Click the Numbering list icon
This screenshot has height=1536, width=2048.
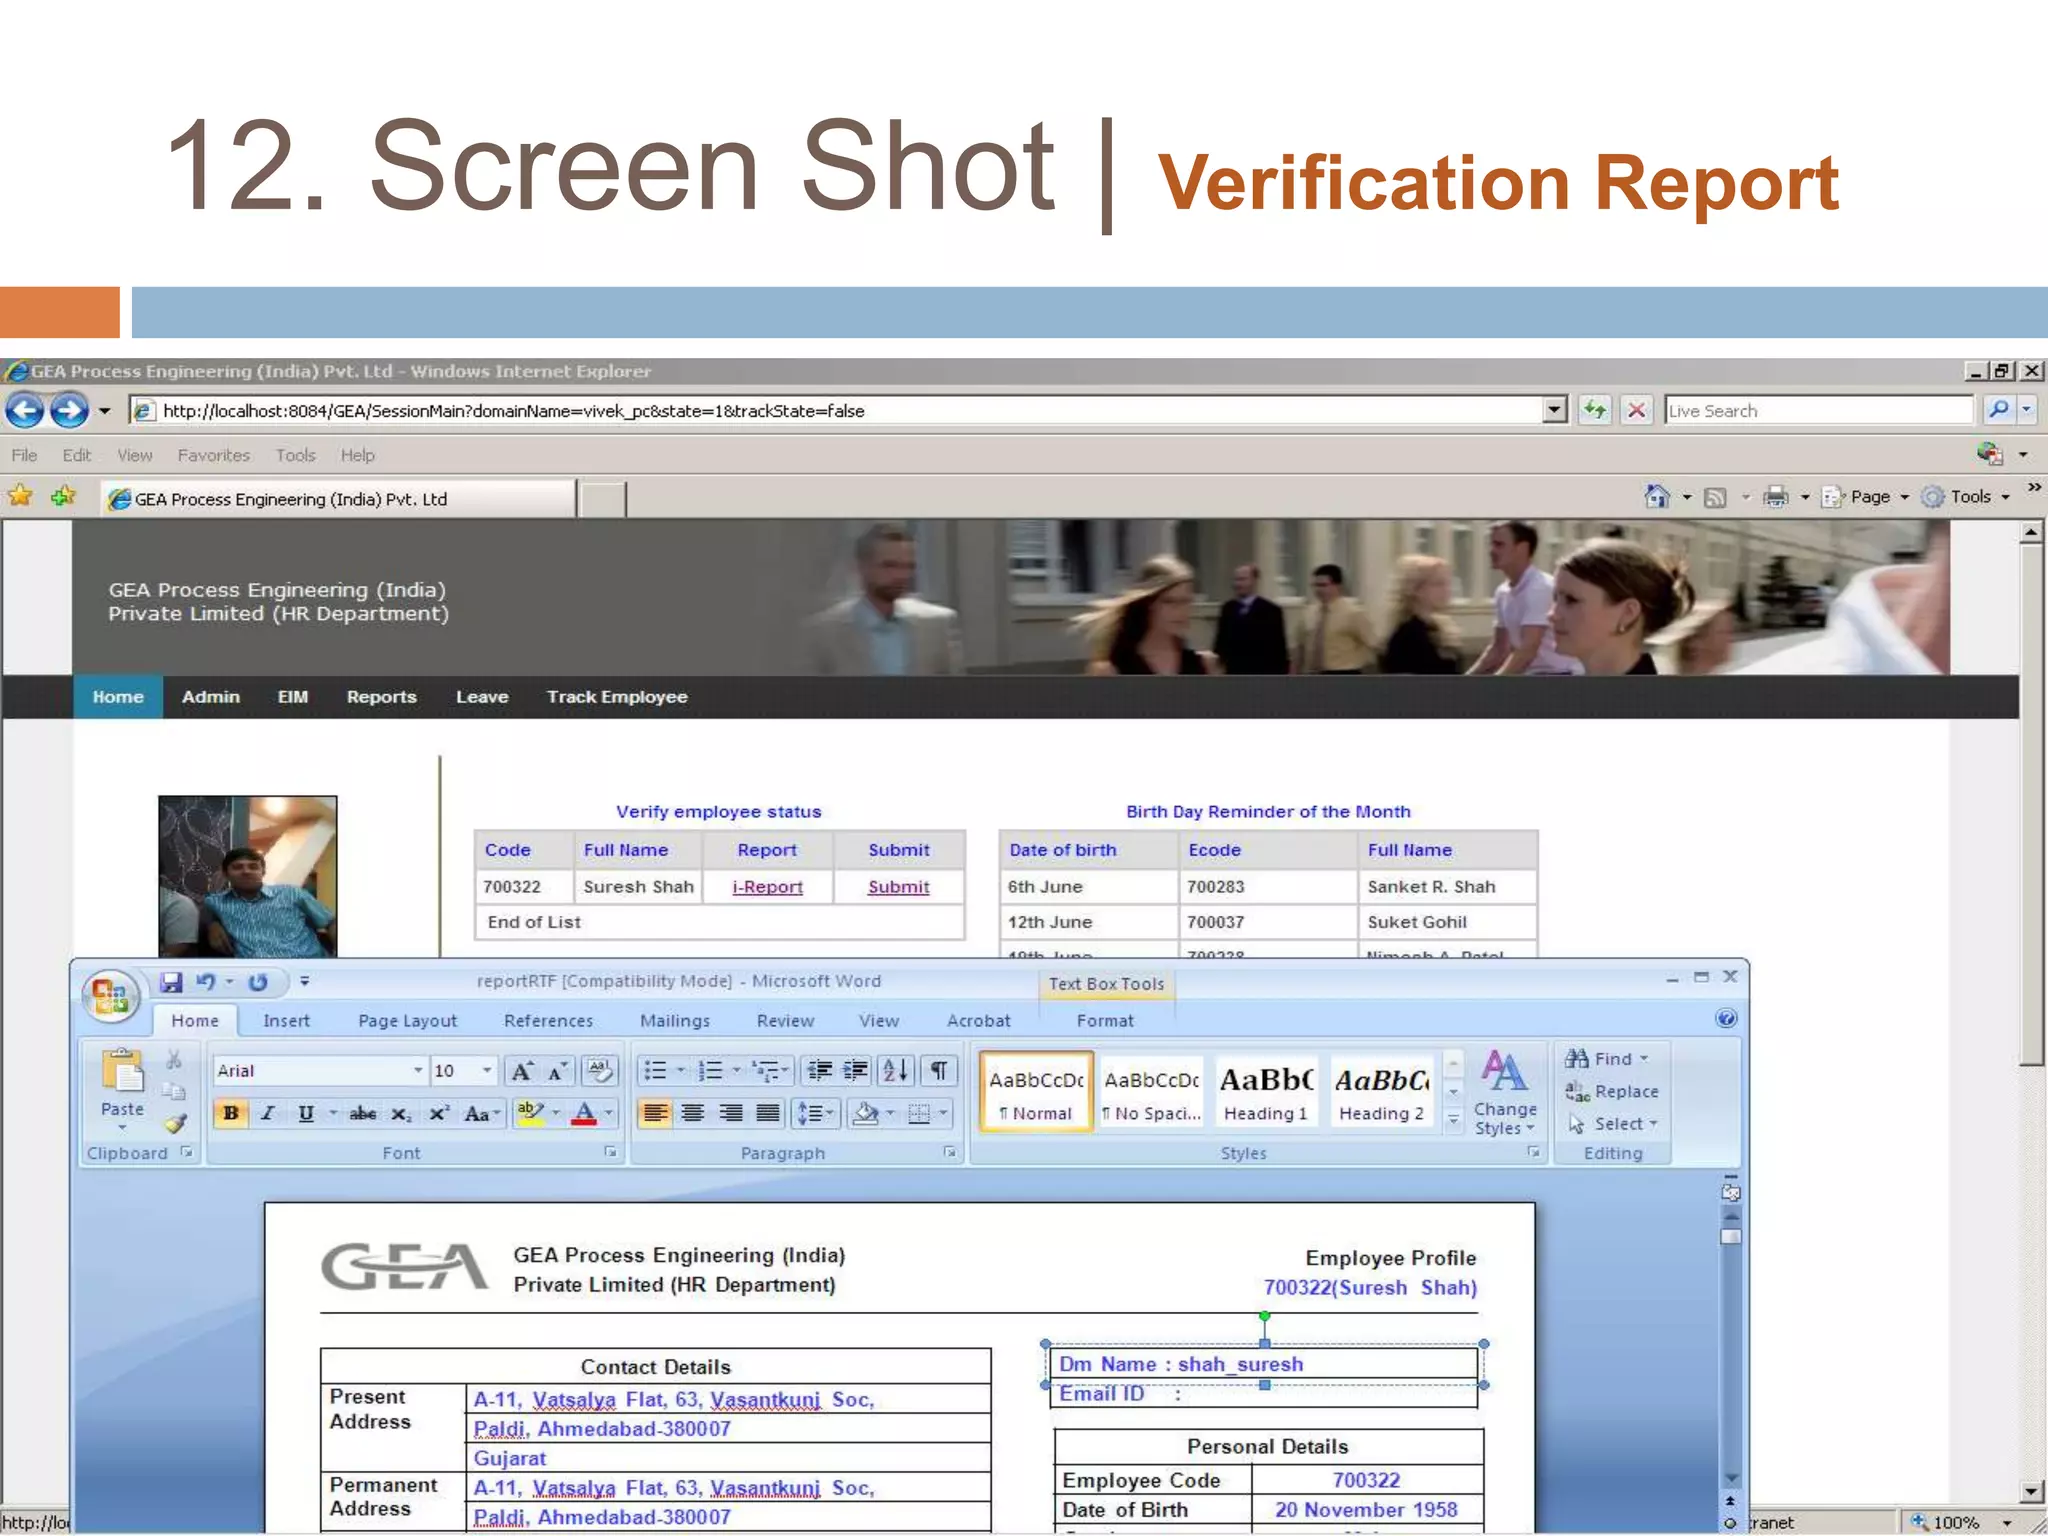click(x=711, y=1071)
